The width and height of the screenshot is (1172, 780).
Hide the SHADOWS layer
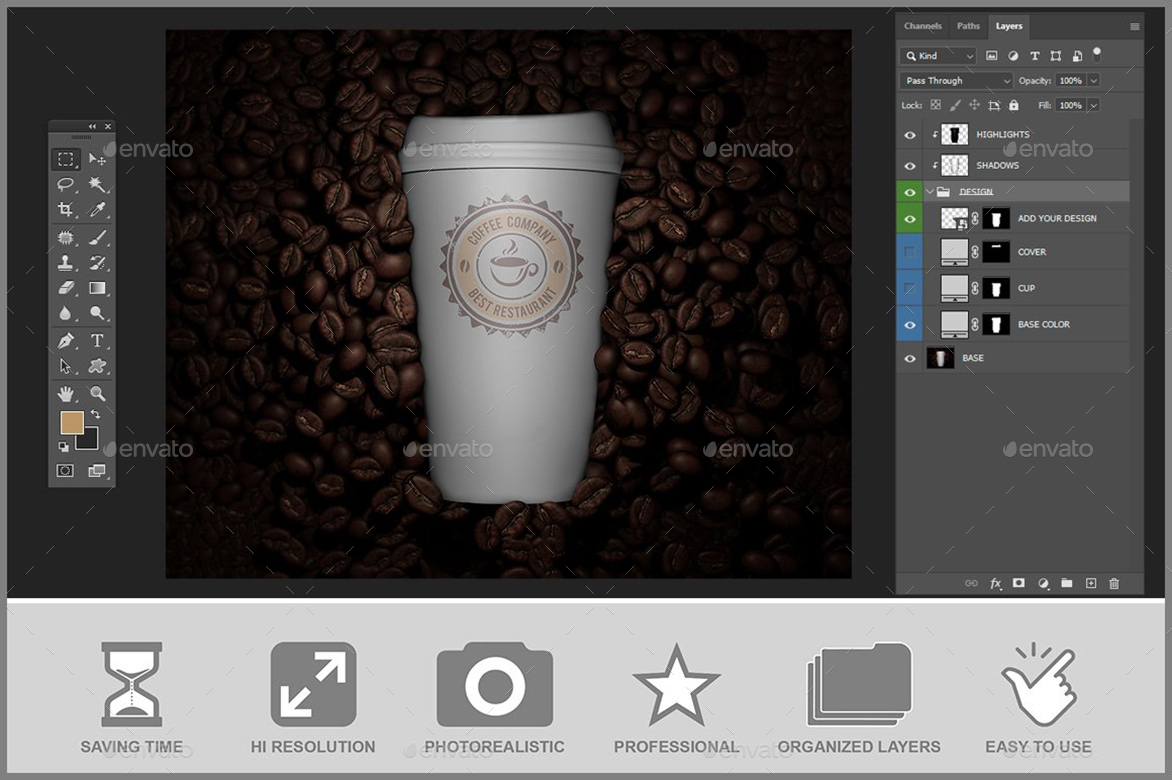(x=910, y=166)
